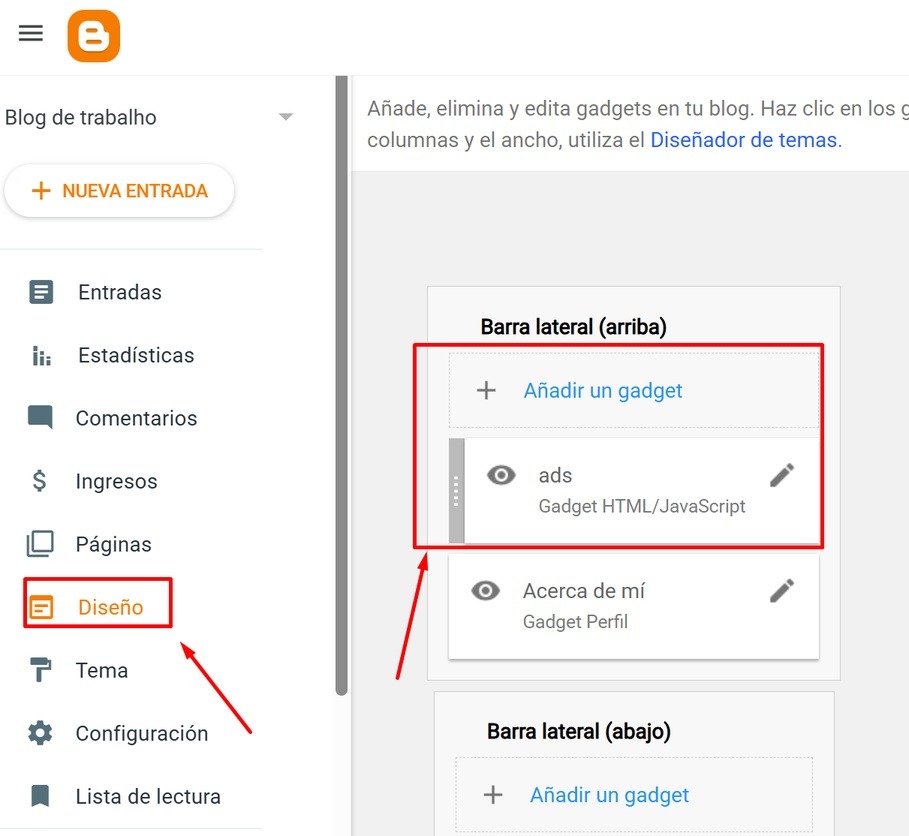Click the sidebar vertical scrollbar
The image size is (909, 836).
pos(341,385)
